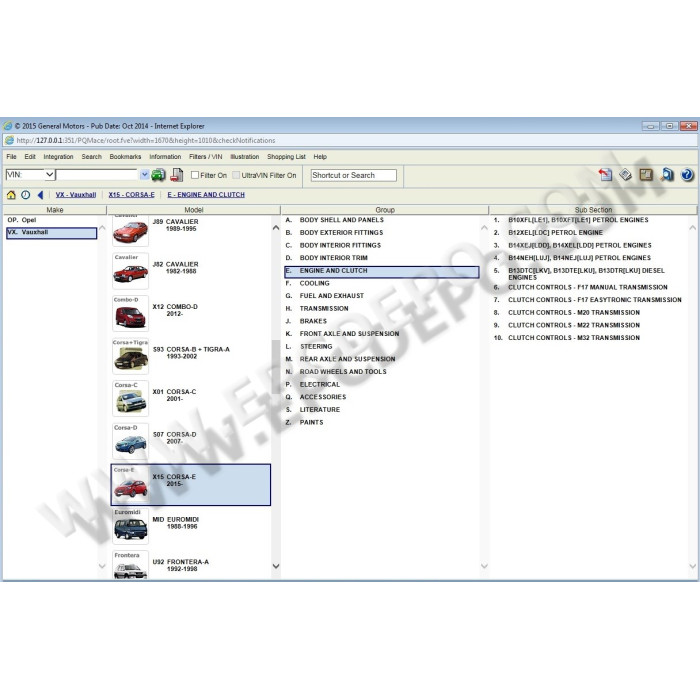Click the magnifier search icon in toolbar

pyautogui.click(x=667, y=175)
